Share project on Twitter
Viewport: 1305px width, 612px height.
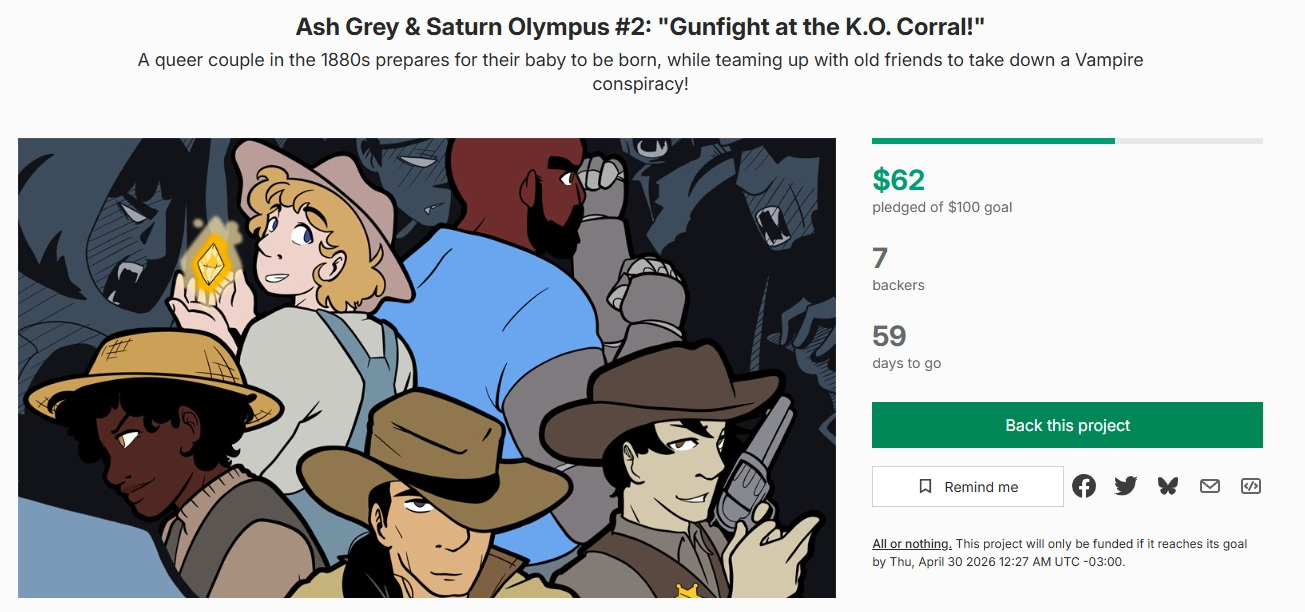tap(1126, 486)
